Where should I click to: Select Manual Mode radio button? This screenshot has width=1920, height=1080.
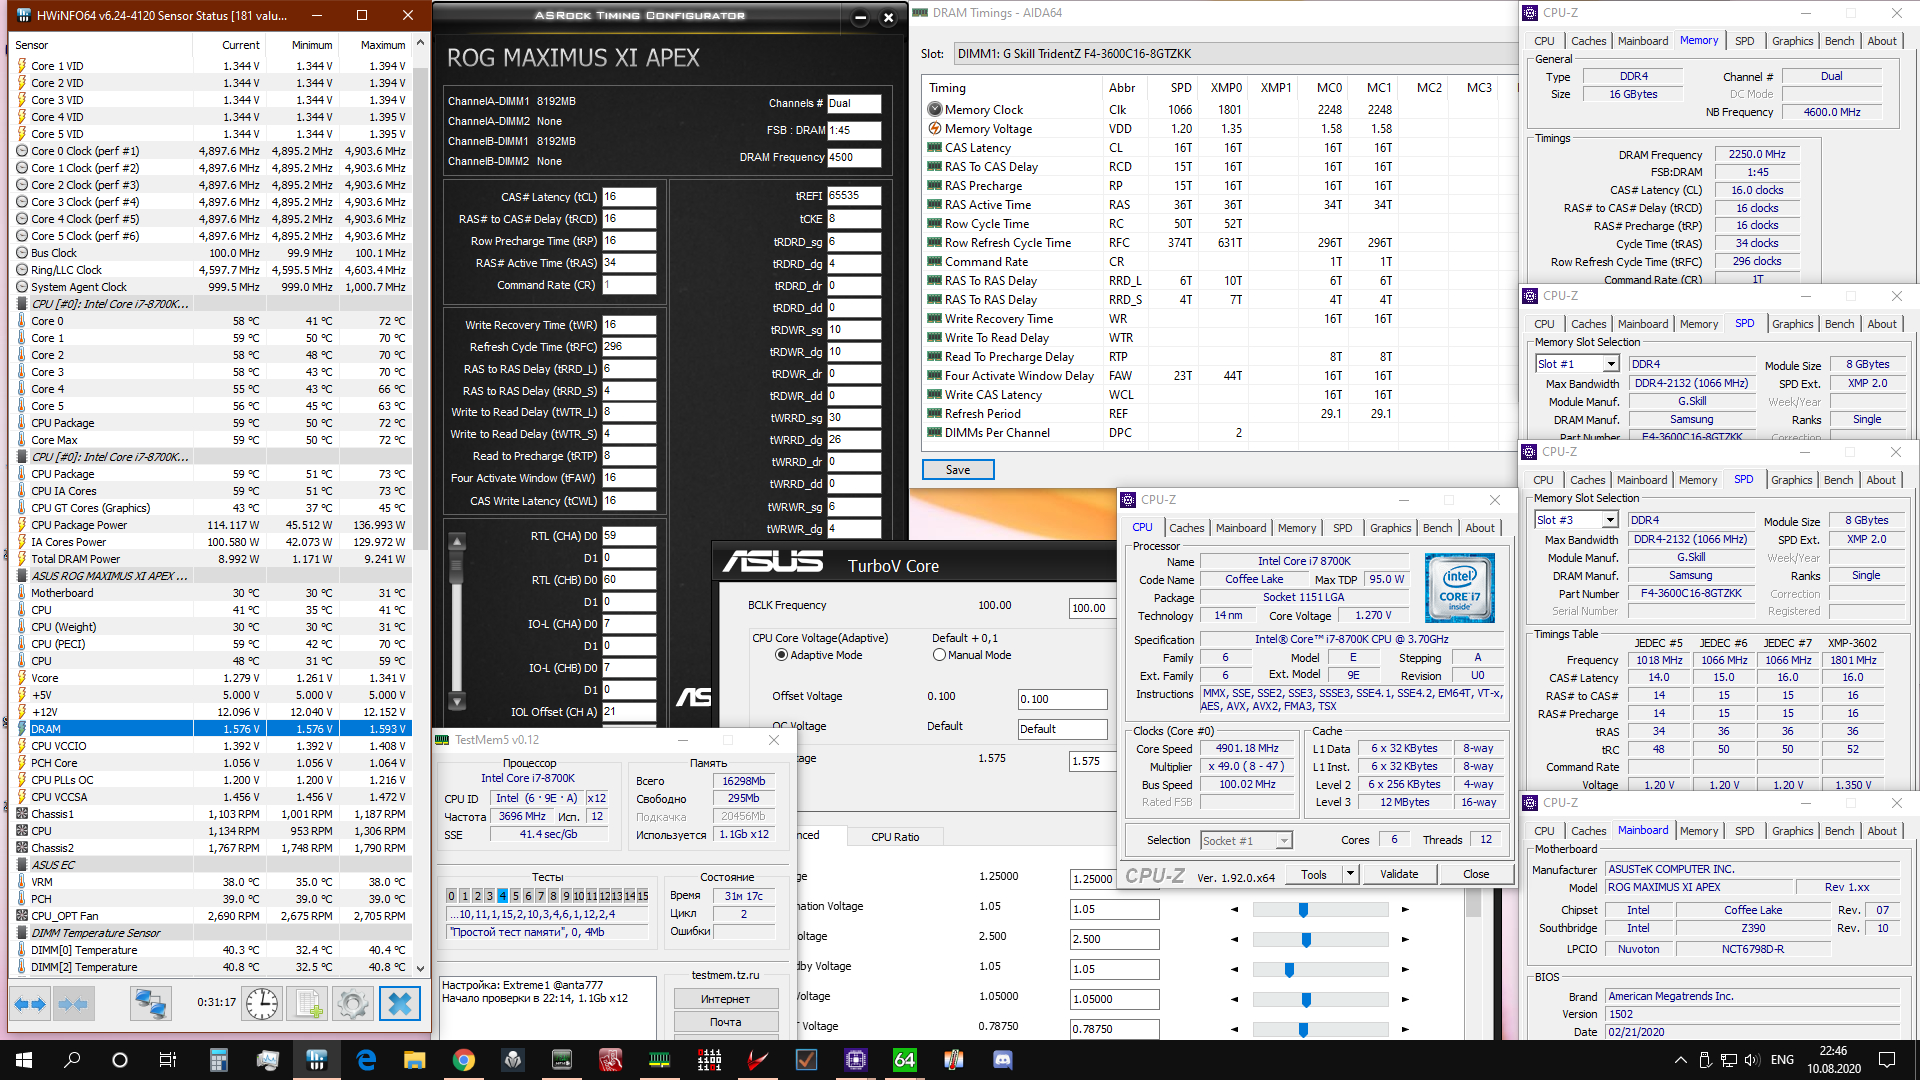(939, 655)
